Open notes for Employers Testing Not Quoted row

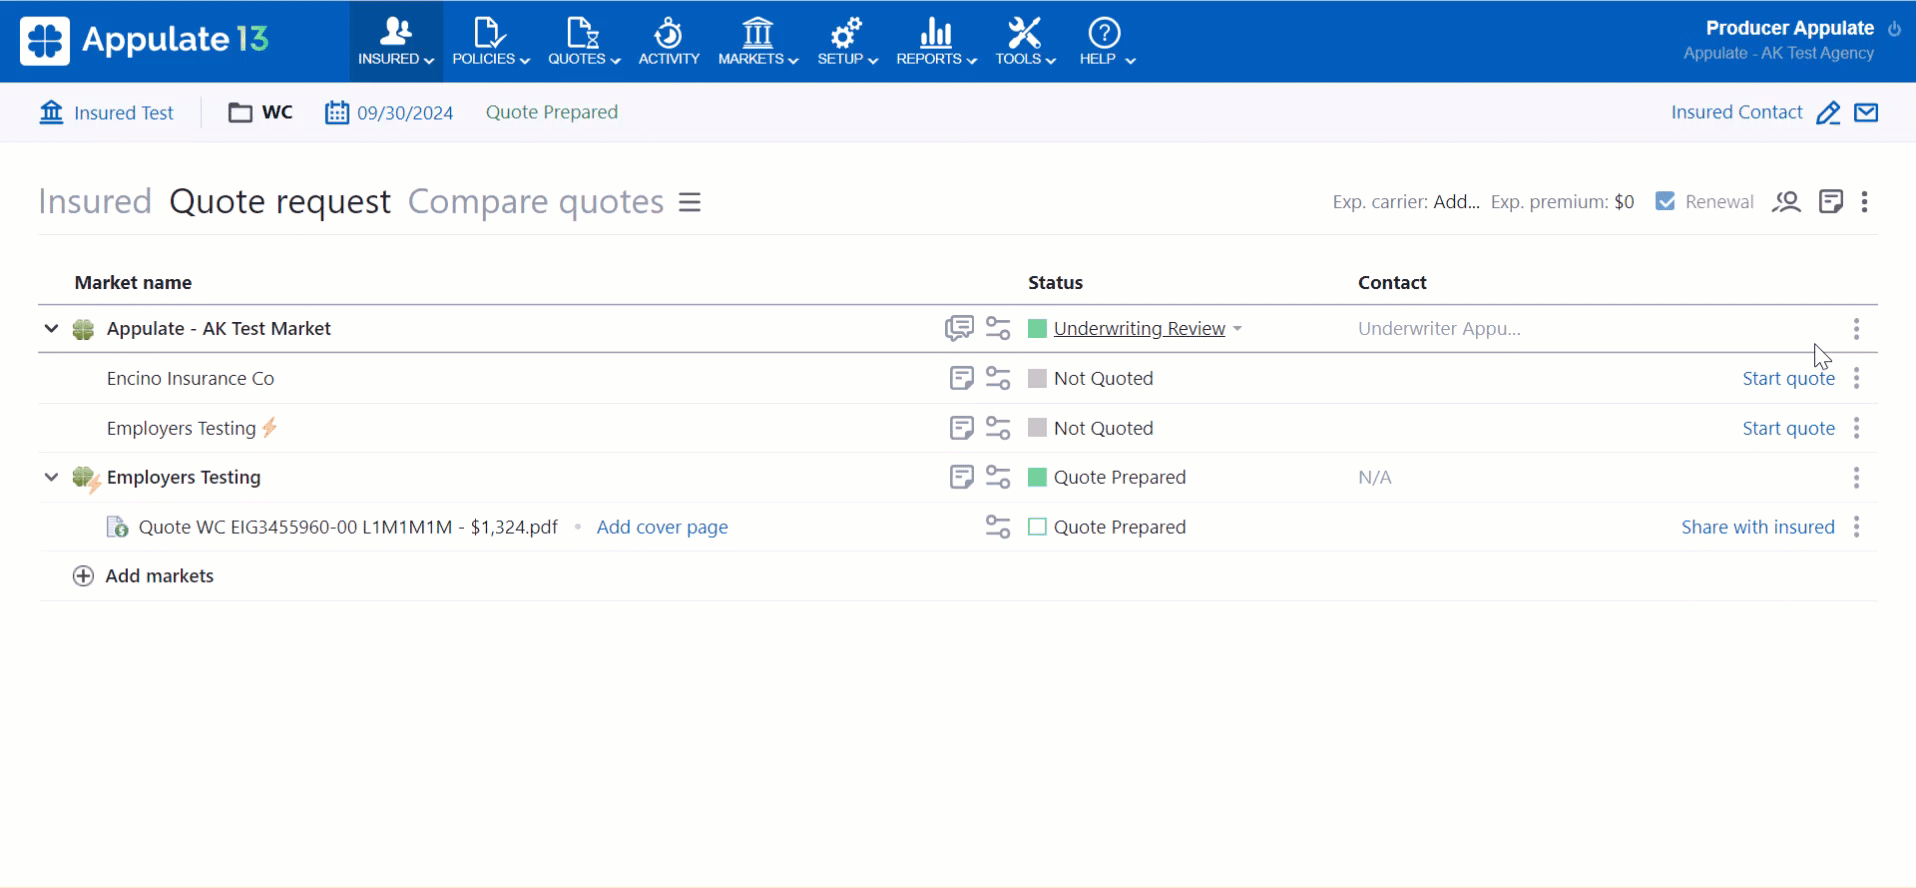pos(961,428)
